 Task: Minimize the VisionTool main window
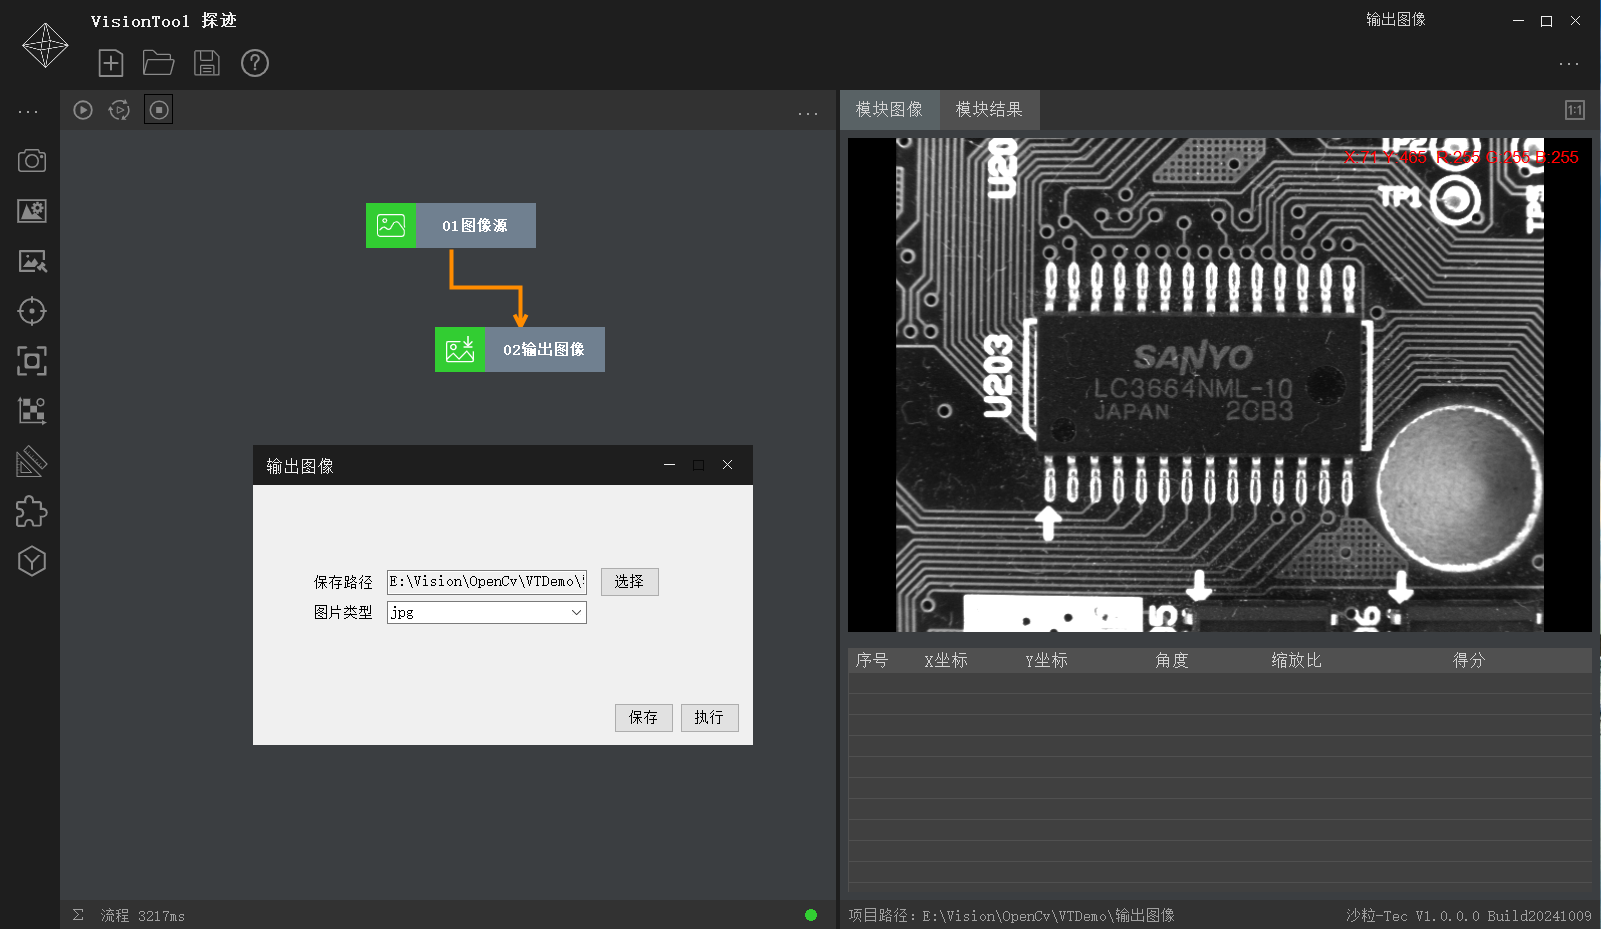point(1518,20)
